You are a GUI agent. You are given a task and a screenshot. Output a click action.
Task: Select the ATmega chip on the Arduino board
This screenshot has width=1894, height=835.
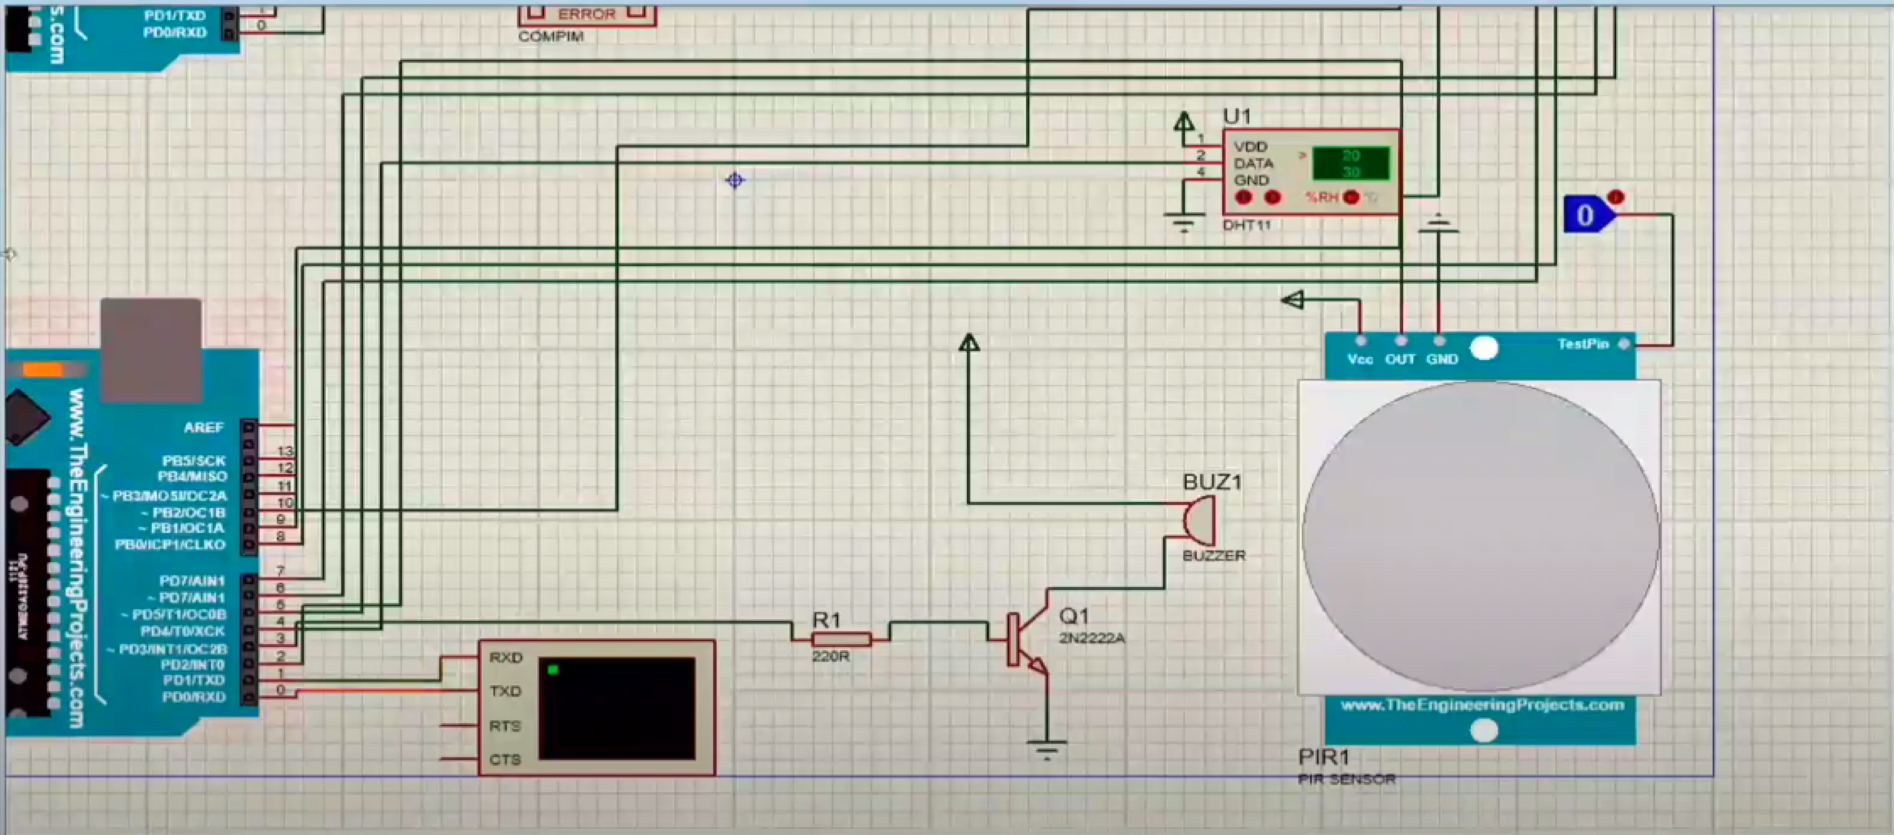(x=29, y=590)
